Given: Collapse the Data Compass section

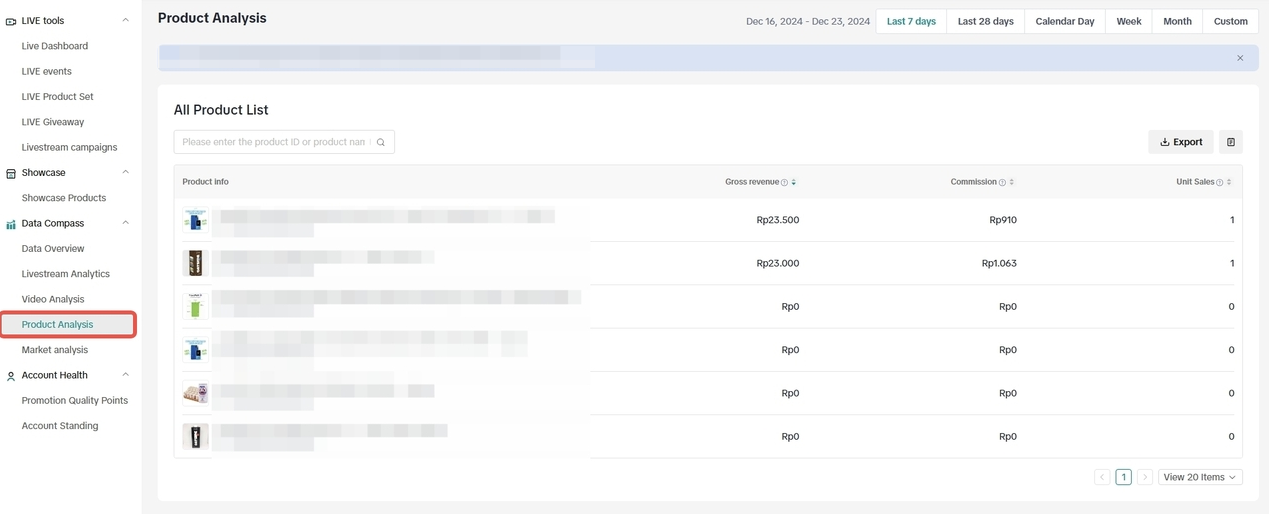Looking at the screenshot, I should 125,223.
